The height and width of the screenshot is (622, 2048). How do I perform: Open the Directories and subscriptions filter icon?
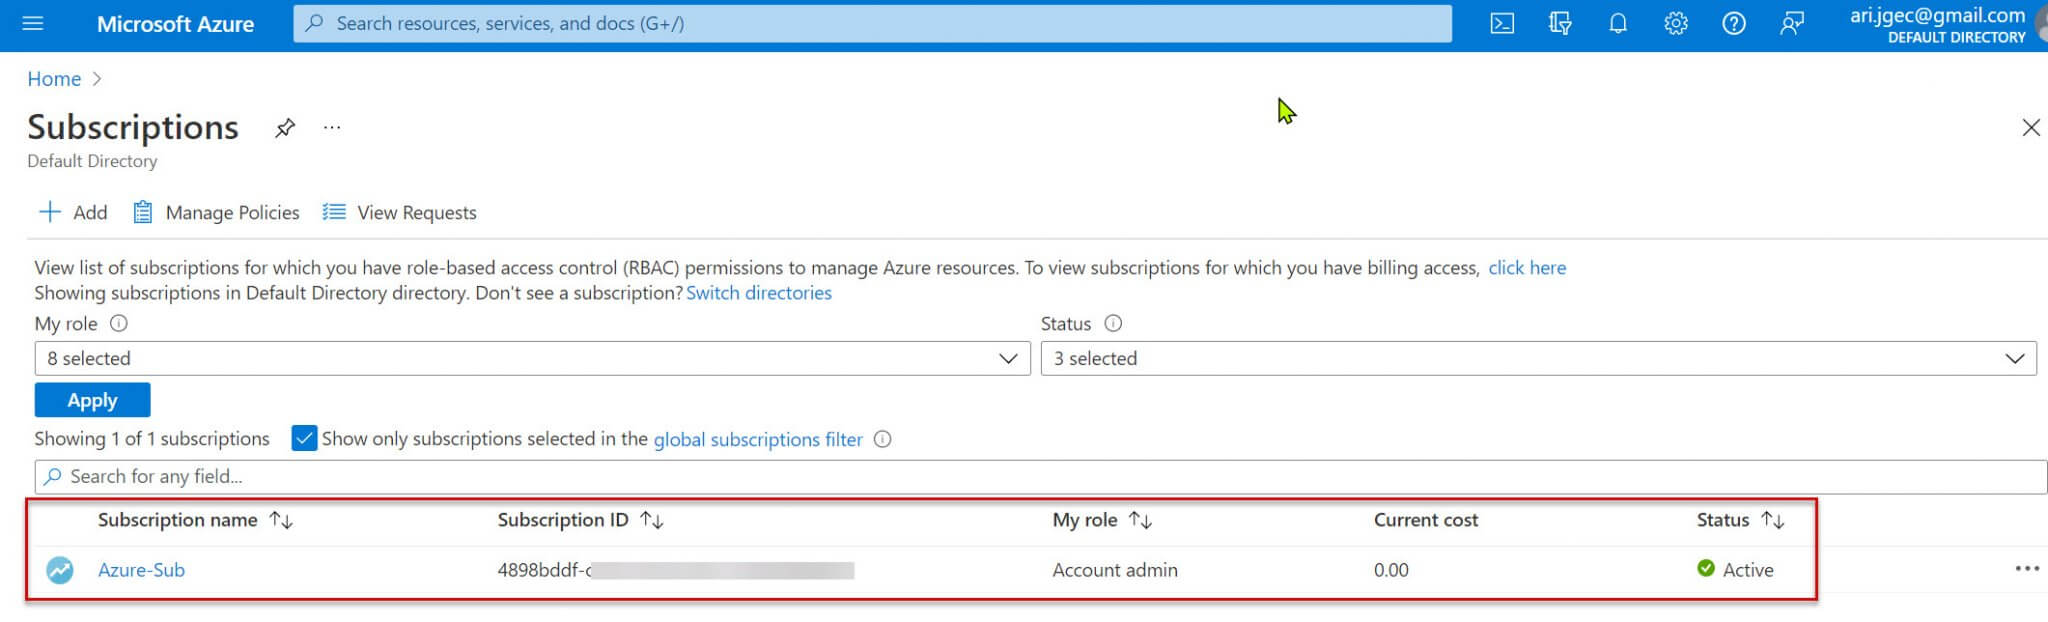[x=1560, y=23]
